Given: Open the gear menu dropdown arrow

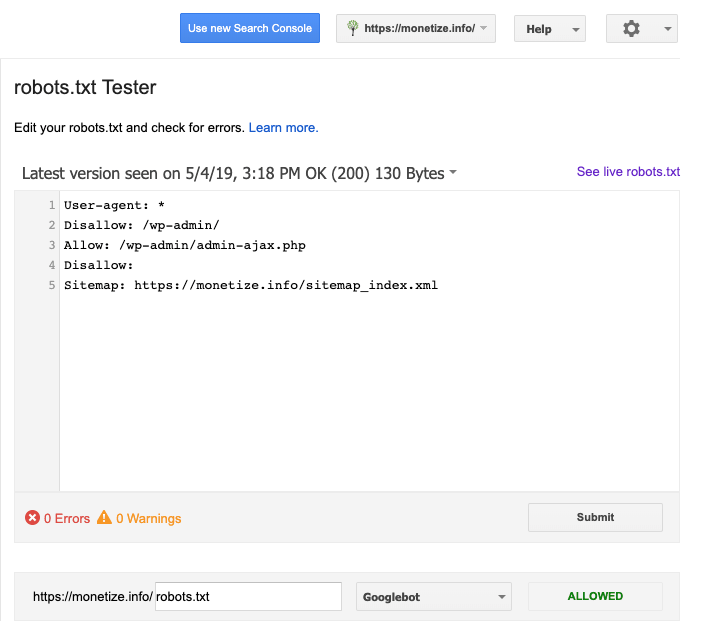Looking at the screenshot, I should pos(668,29).
